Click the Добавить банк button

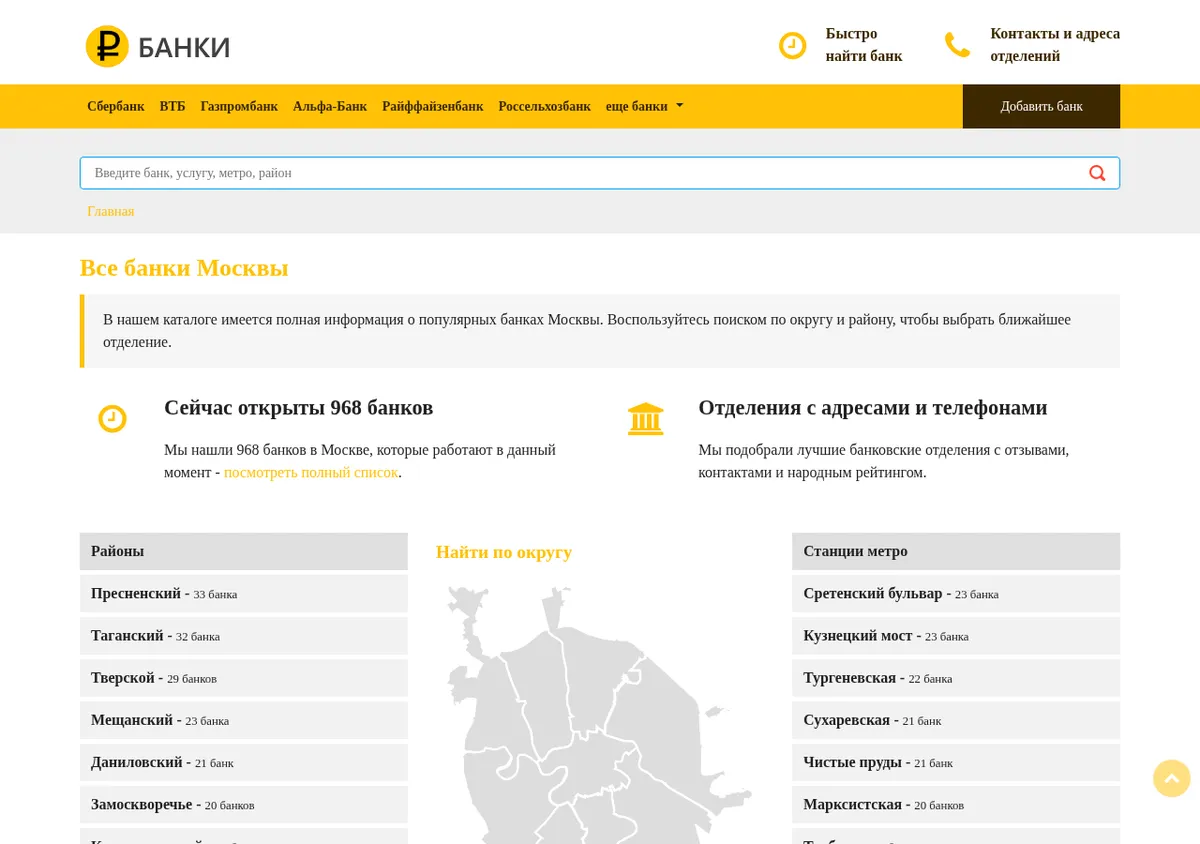1041,106
